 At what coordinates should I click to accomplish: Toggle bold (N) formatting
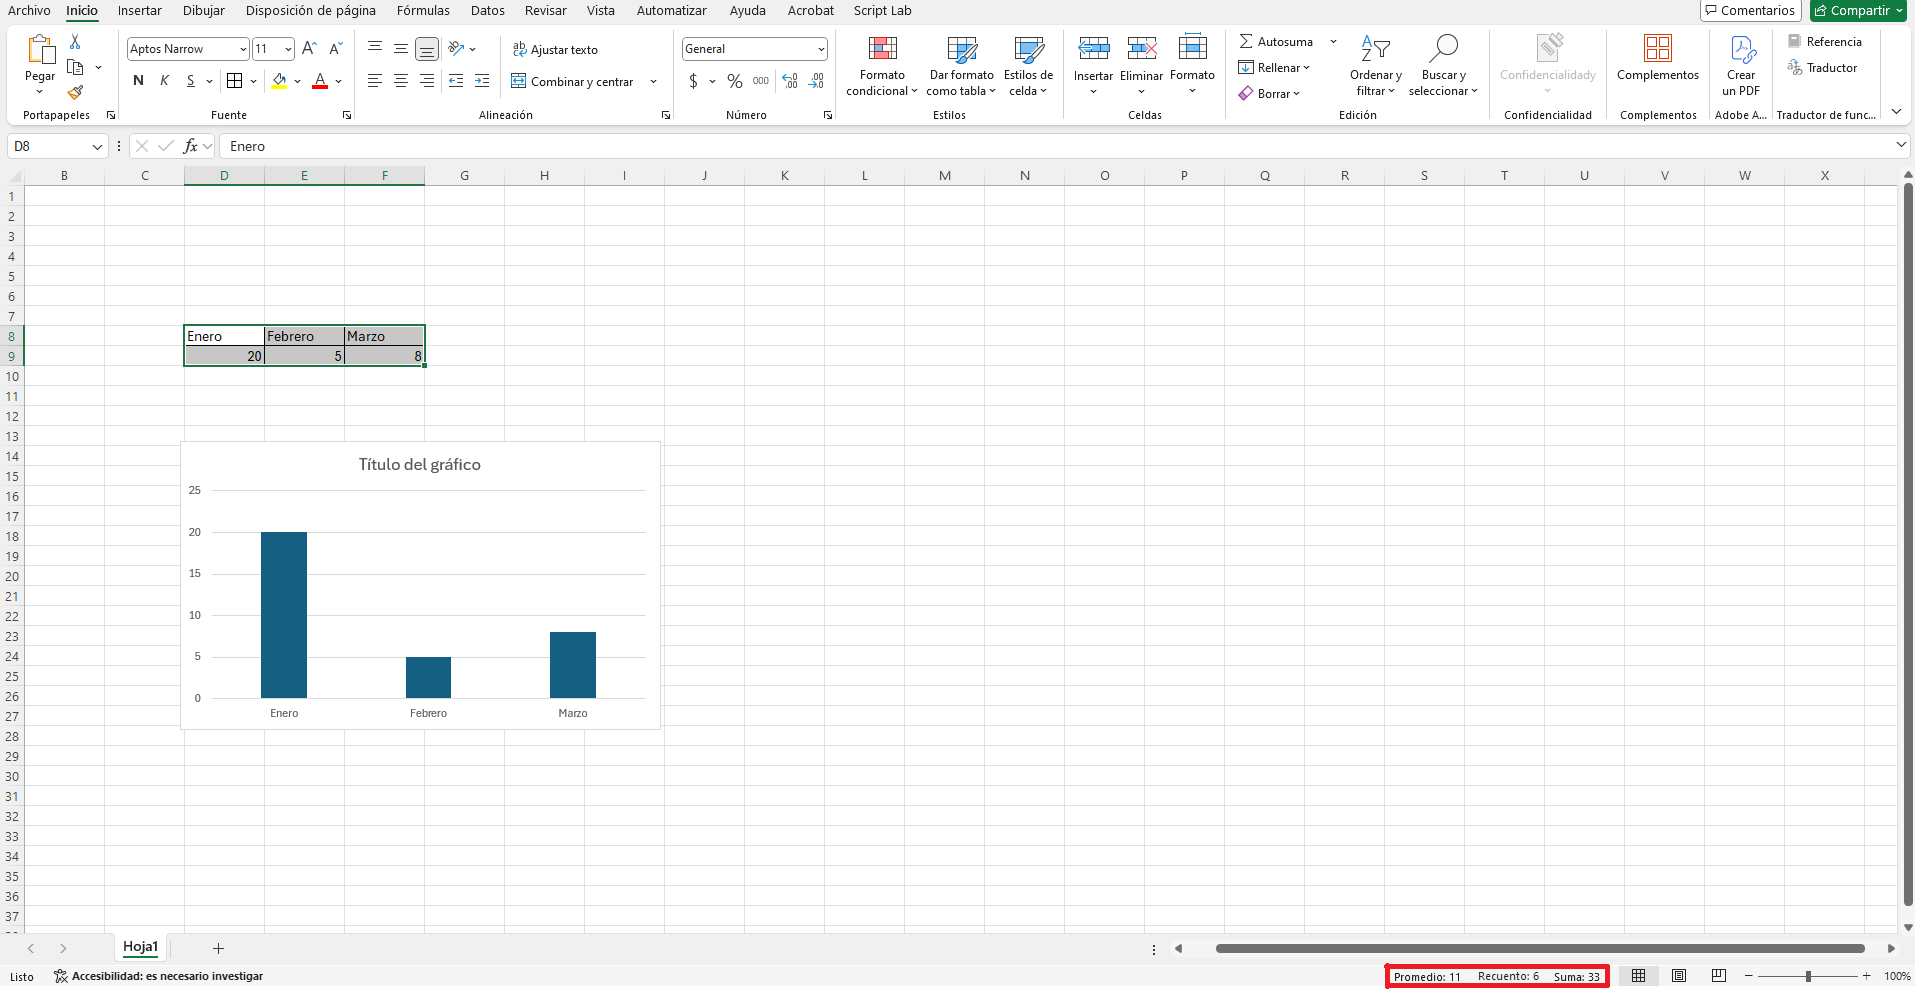(x=138, y=81)
